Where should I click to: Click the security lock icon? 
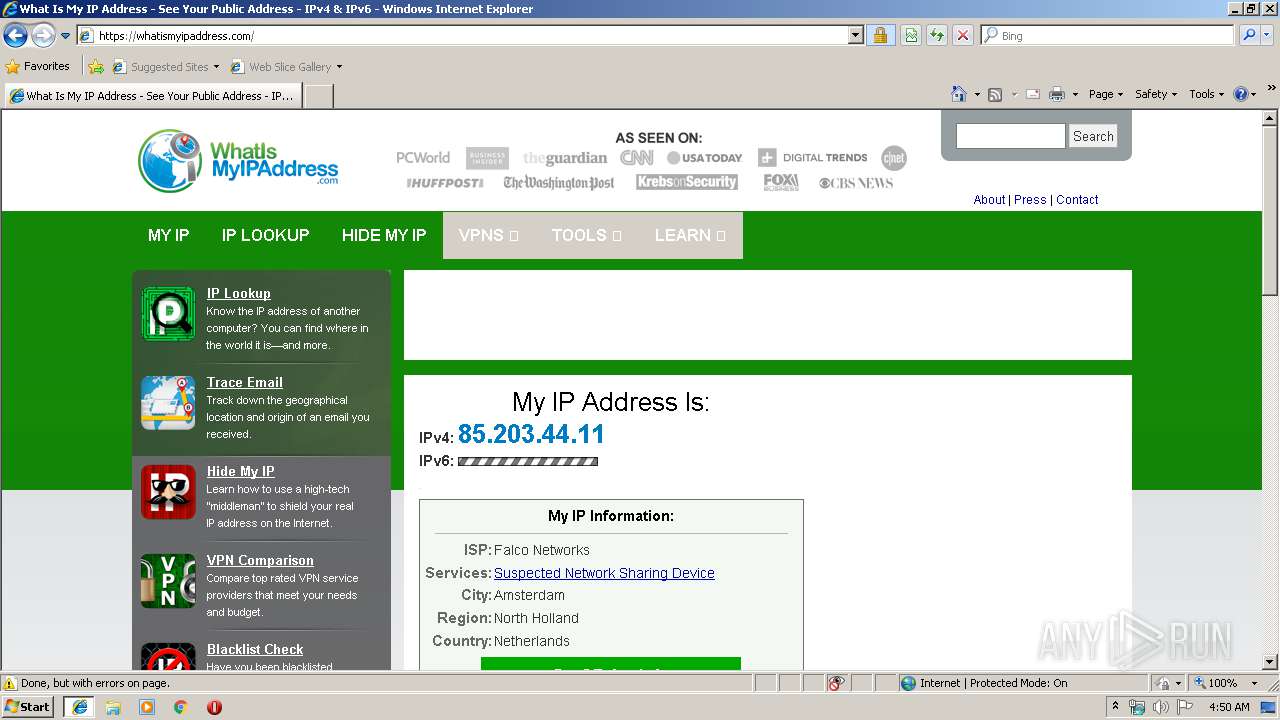tap(880, 36)
